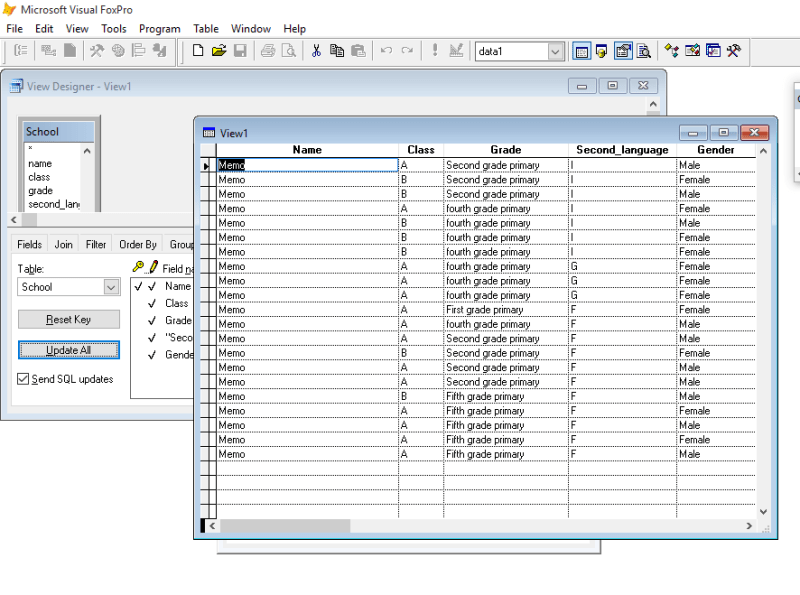
Task: Click the Name column header in View1
Action: tap(307, 150)
